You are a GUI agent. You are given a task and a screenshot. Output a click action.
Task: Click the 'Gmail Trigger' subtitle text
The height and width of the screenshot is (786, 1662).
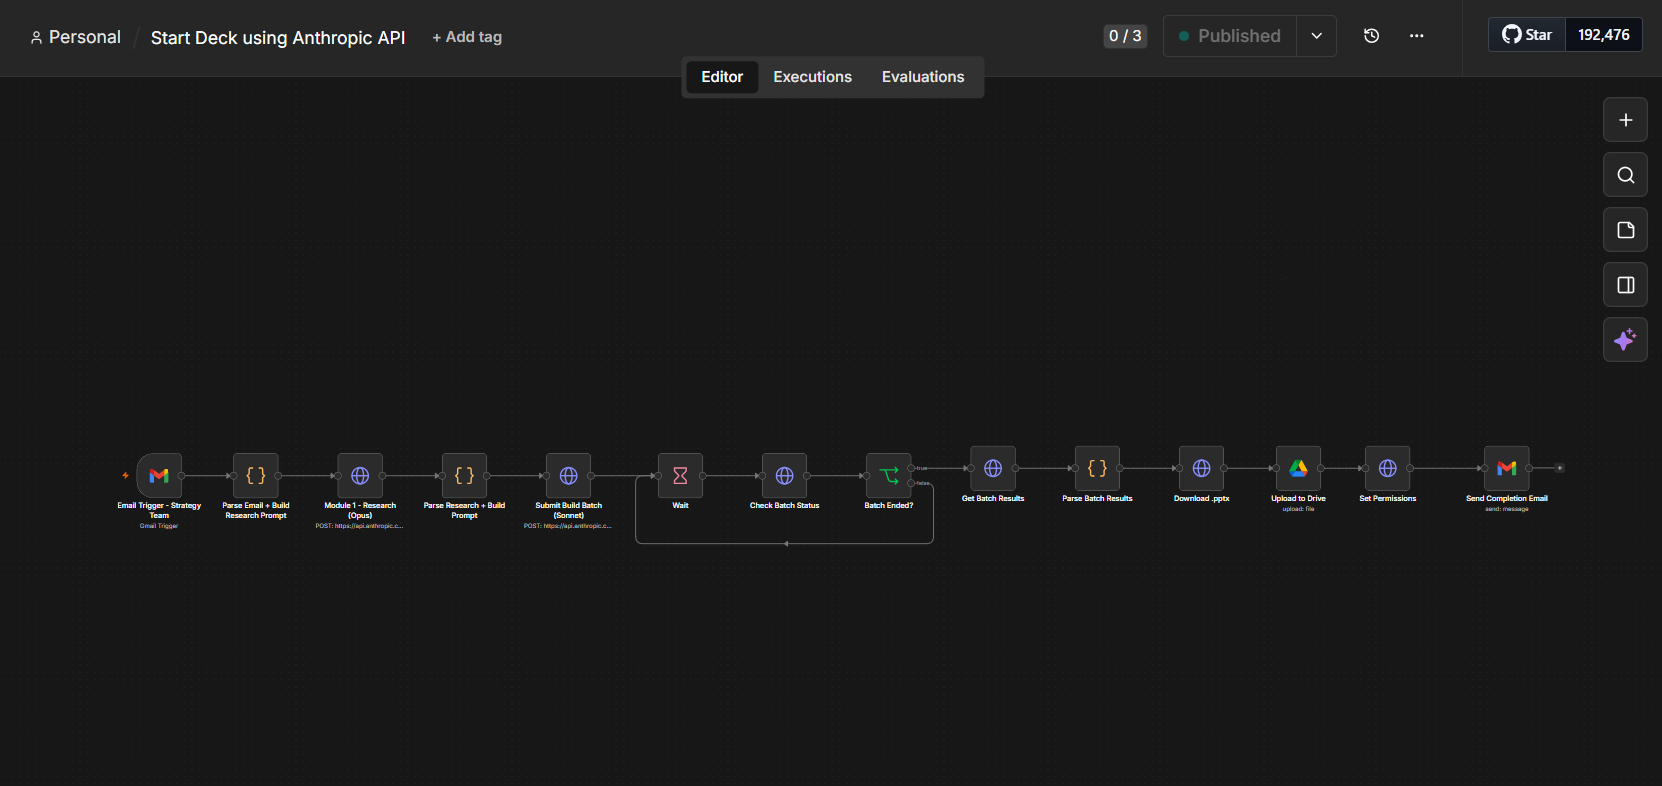coord(159,526)
